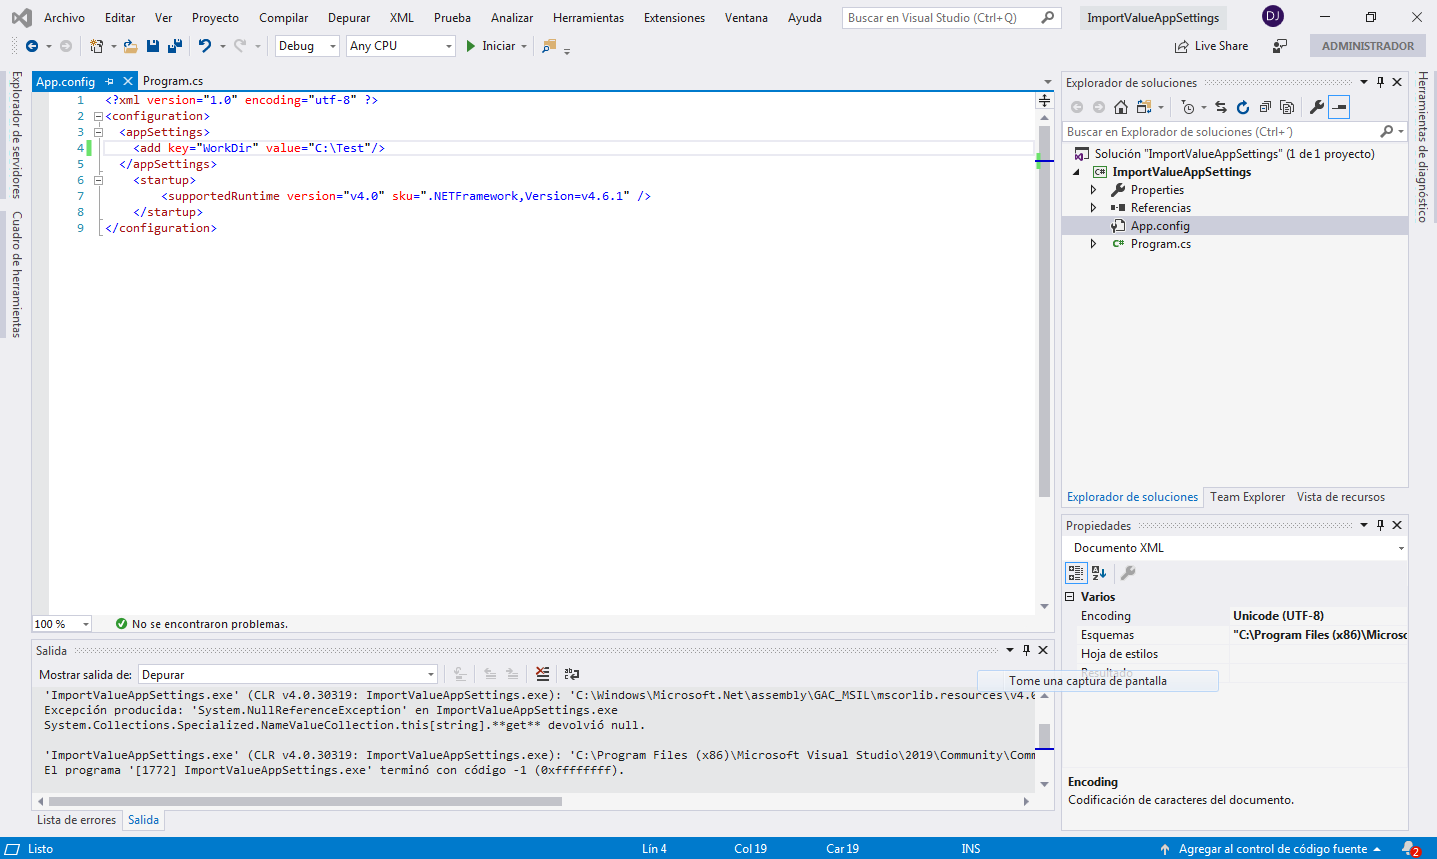Toggle the Preview Selected Items button
This screenshot has width=1437, height=859.
tap(1339, 107)
